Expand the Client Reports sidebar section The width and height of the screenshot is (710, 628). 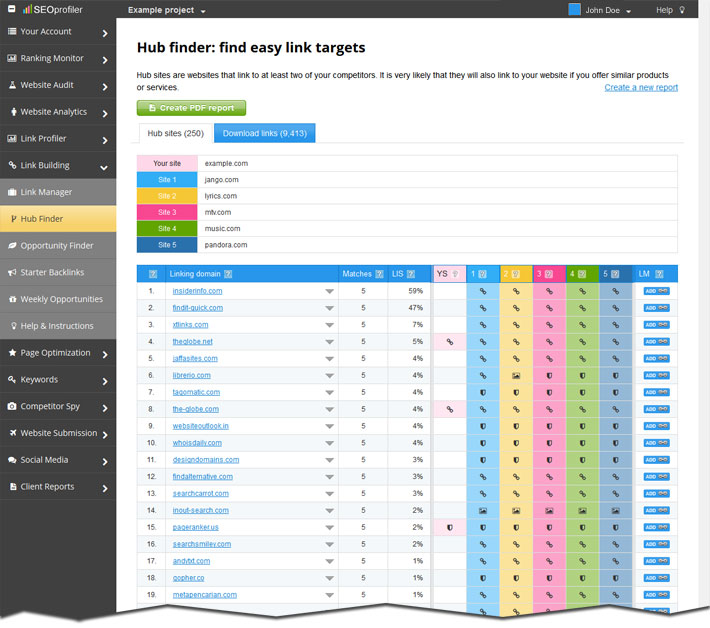point(58,487)
